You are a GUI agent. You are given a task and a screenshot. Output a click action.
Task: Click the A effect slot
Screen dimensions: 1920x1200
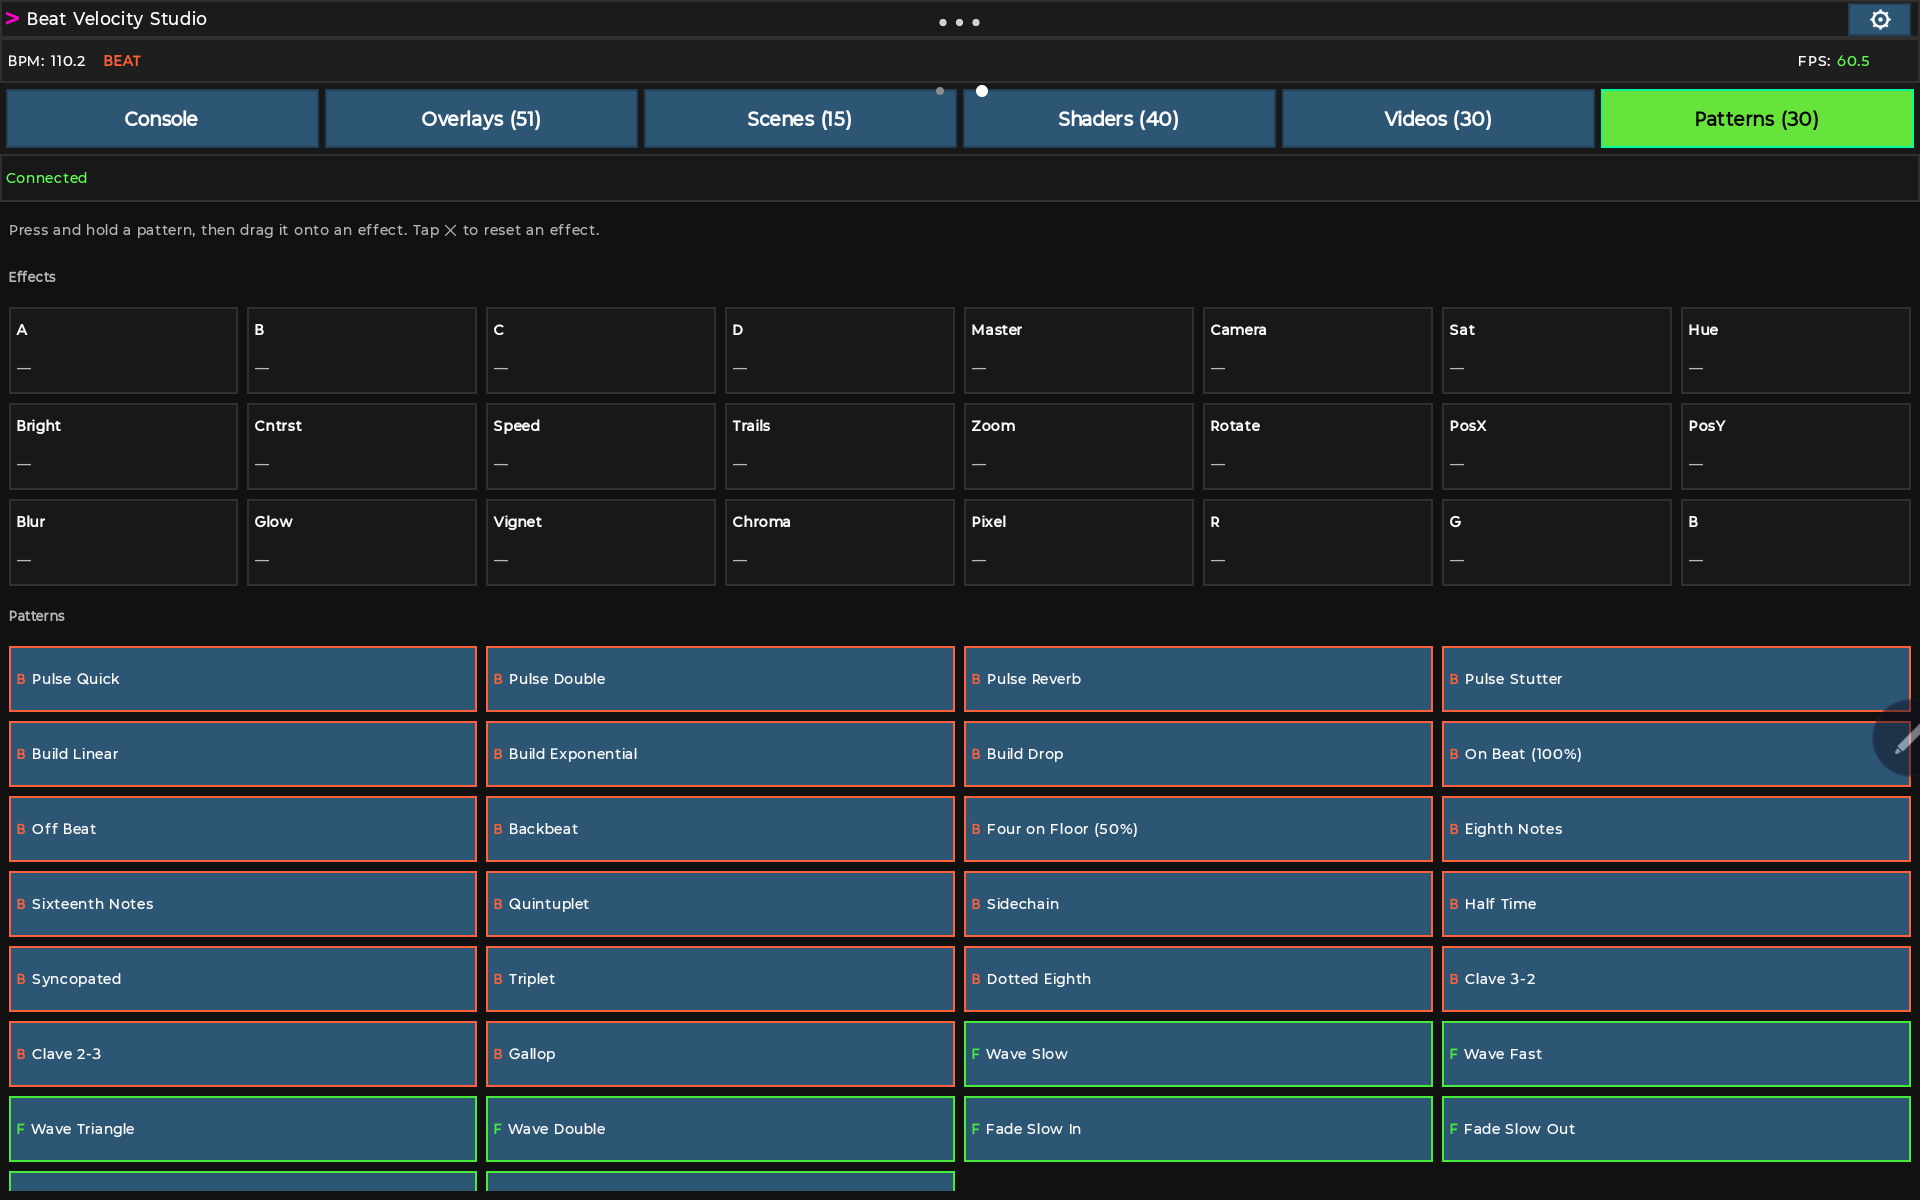123,350
